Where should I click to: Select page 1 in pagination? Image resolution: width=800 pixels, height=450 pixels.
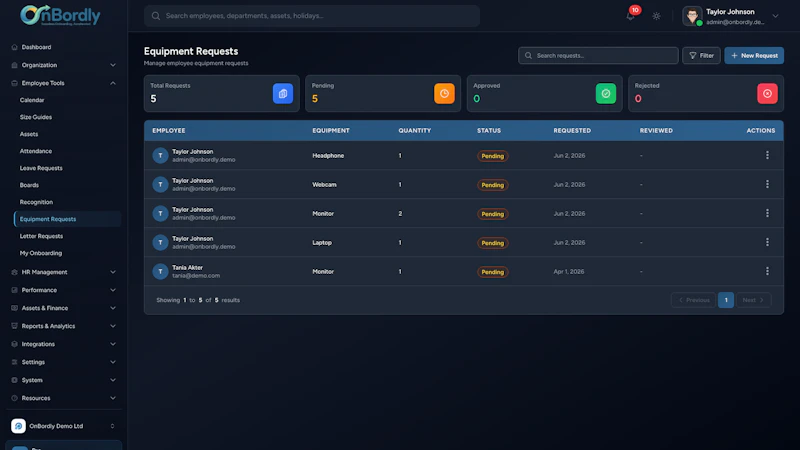[726, 300]
